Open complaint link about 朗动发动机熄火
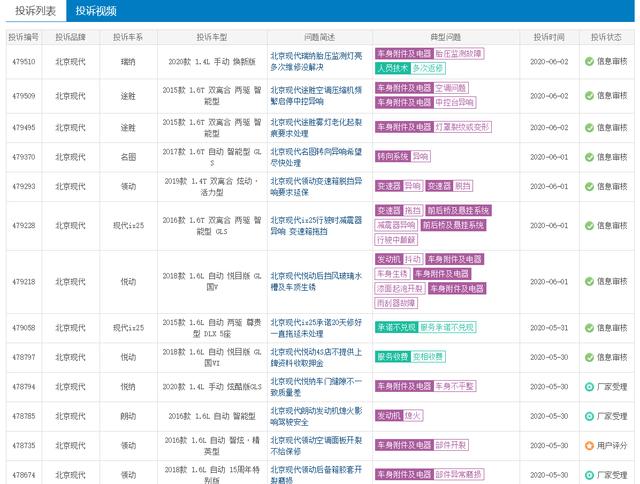This screenshot has height=484, width=640. point(316,416)
